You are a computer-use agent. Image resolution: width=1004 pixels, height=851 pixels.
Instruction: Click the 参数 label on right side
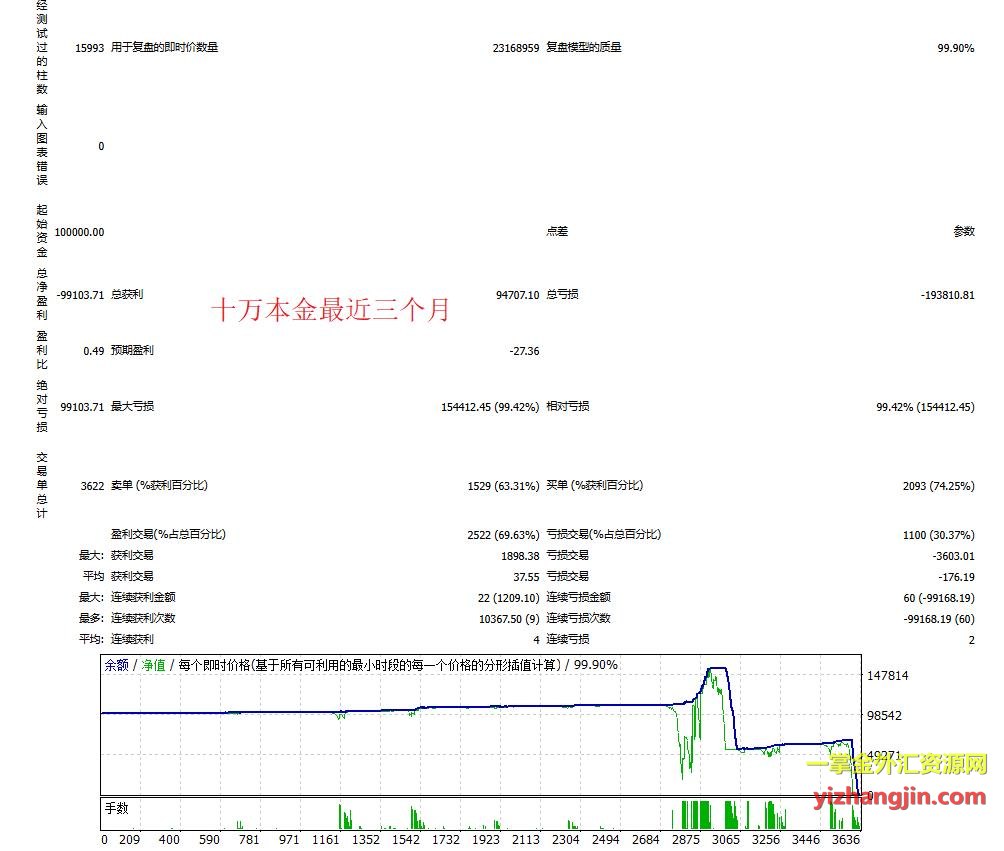(963, 232)
